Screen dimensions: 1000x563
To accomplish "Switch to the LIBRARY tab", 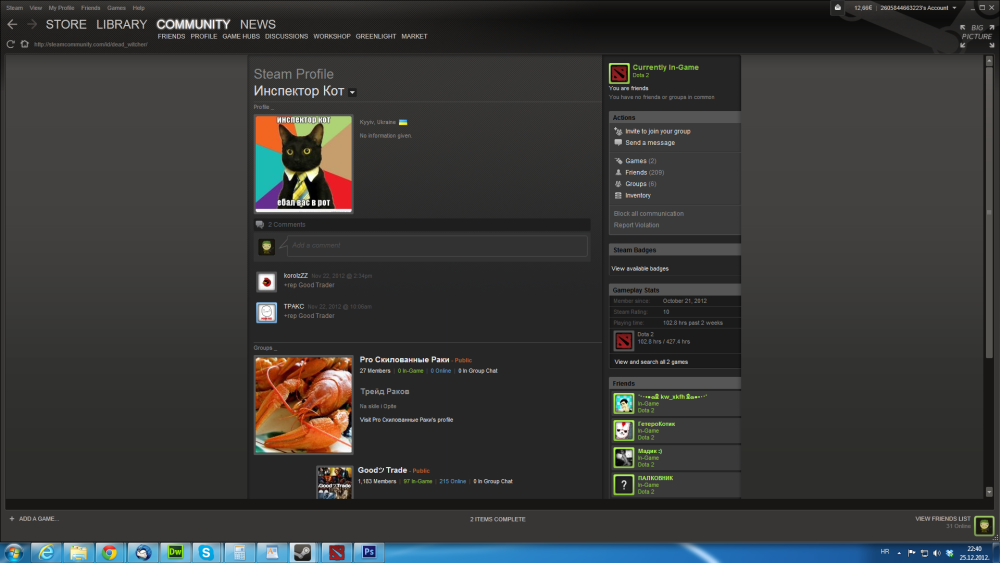I will (x=121, y=24).
